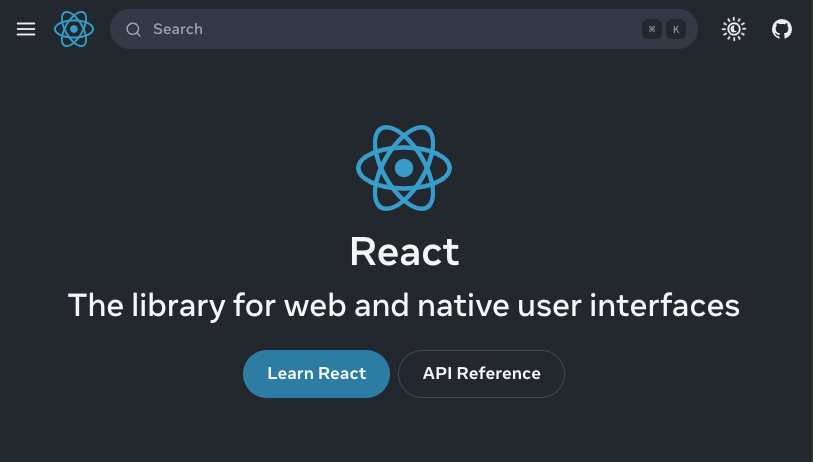Click the word "library" in tagline
Screen dimensions: 813x462
[178, 306]
